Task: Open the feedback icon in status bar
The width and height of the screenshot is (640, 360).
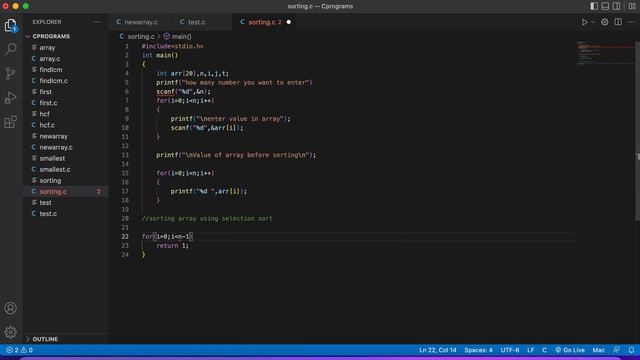Action: (x=616, y=350)
